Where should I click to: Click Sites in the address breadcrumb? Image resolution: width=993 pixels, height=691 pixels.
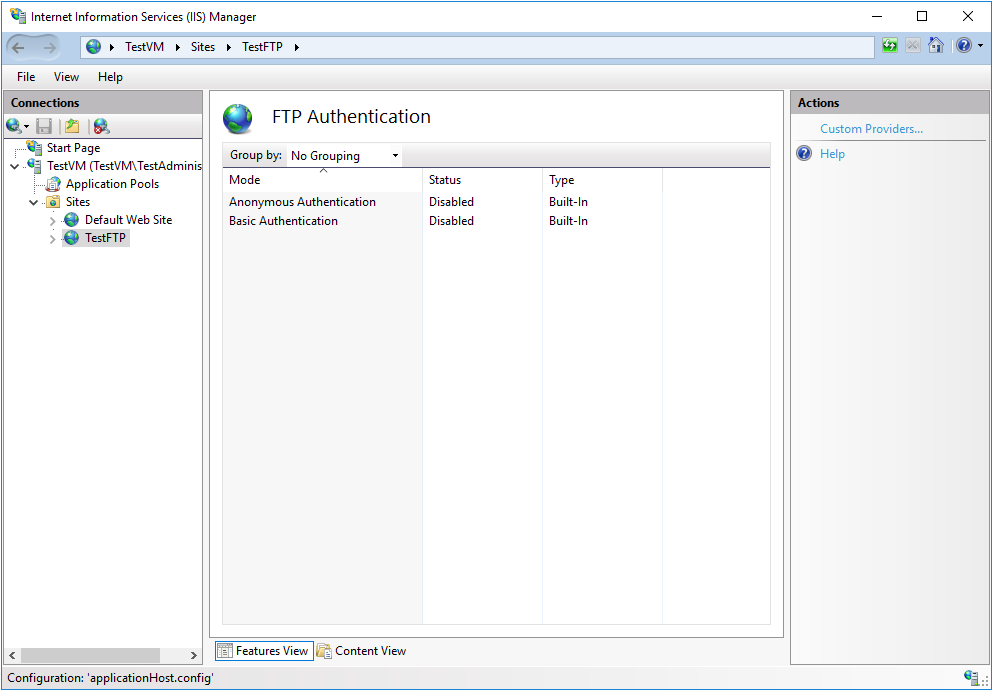point(203,47)
